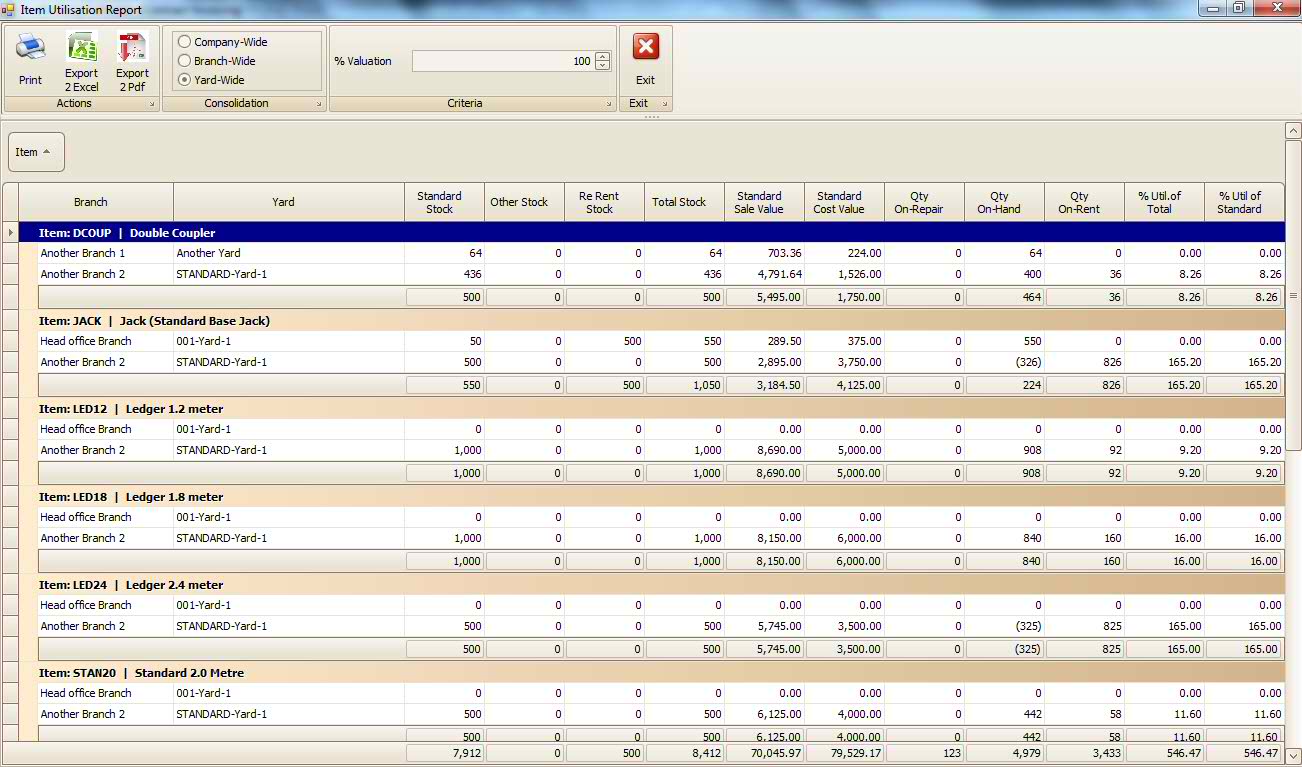Screen dimensions: 1302x767
Task: Increase % Valuation with up arrow
Action: point(603,56)
